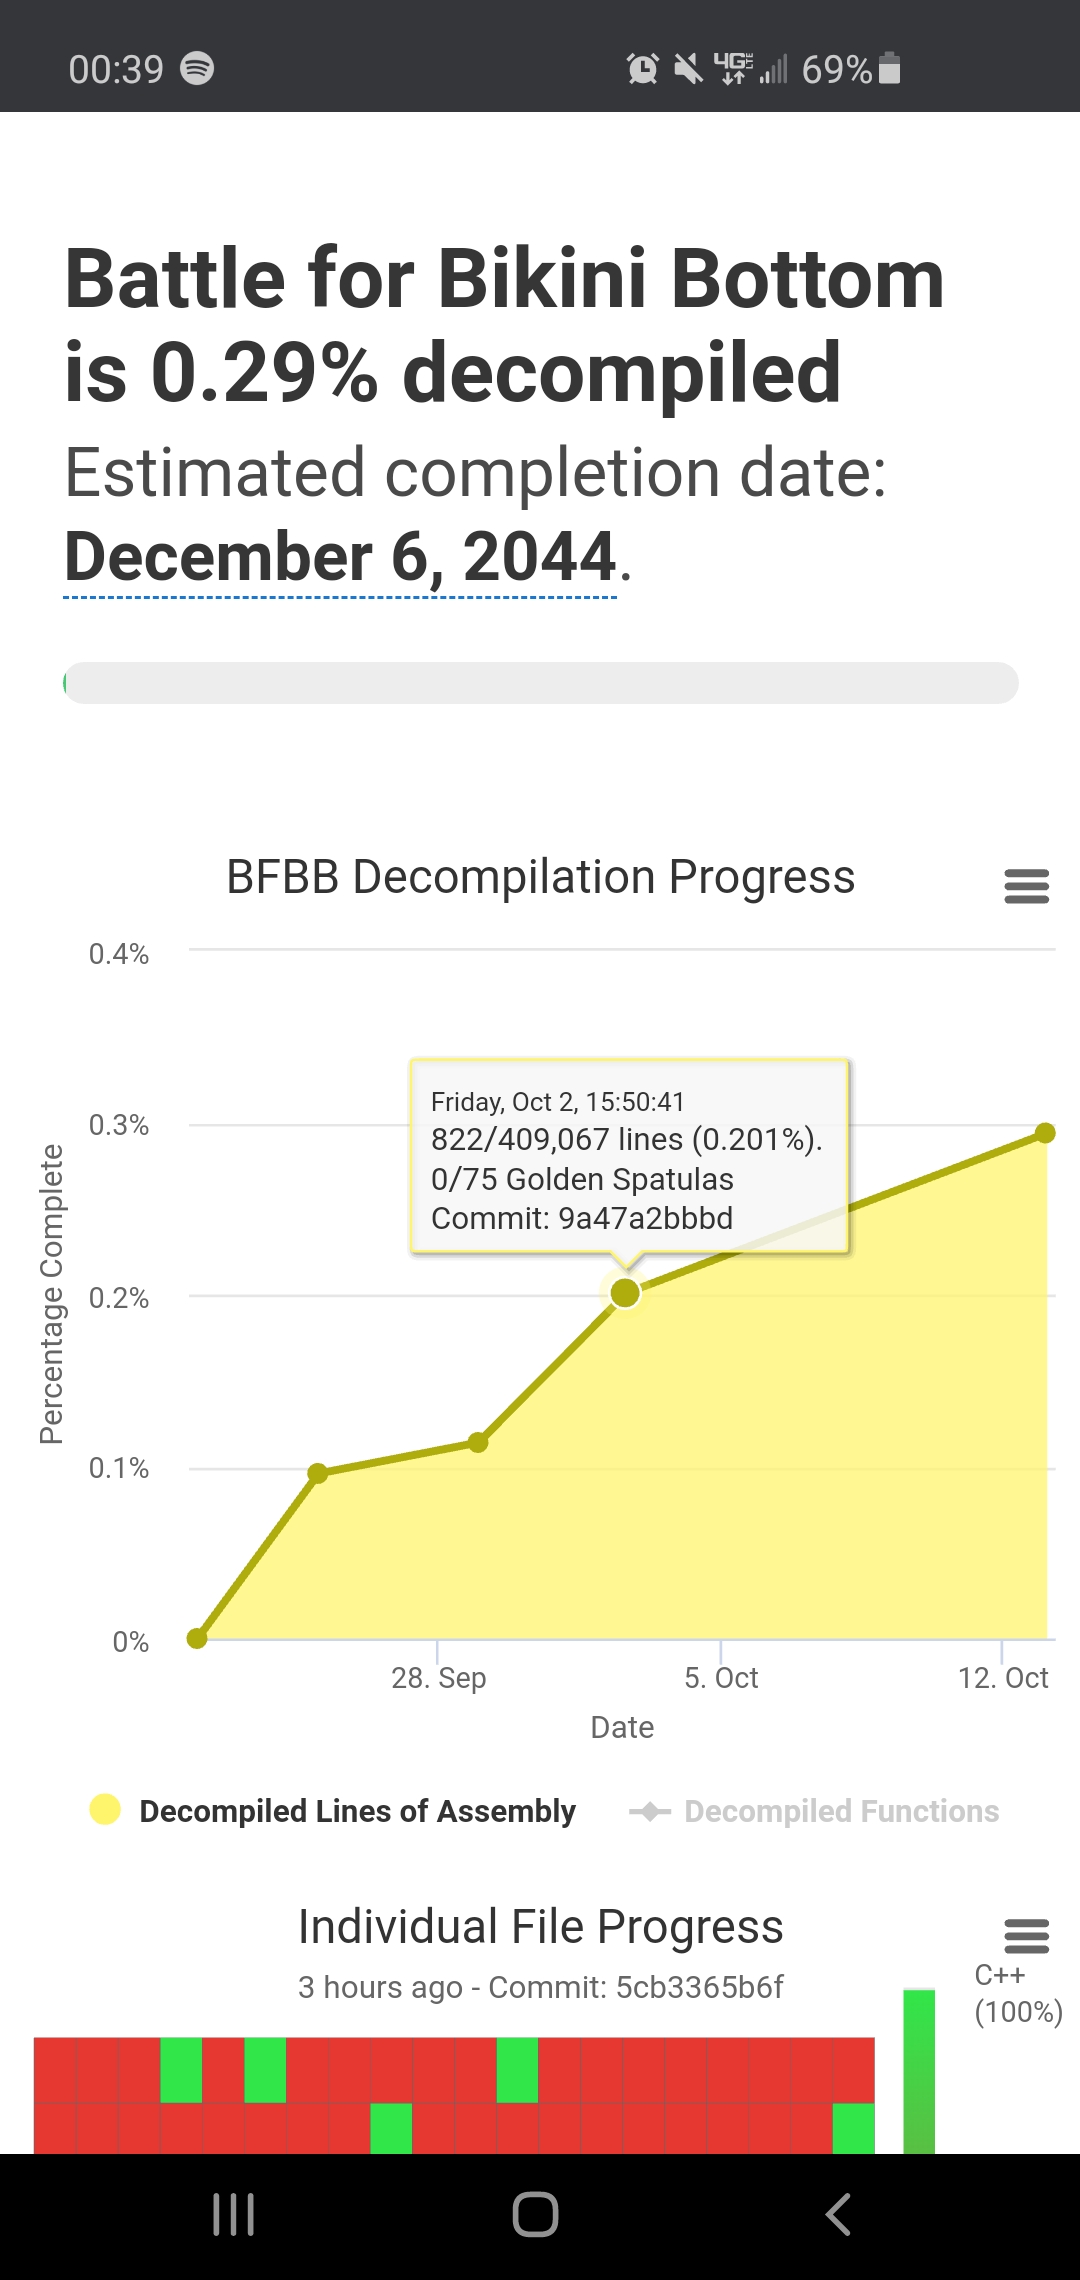
Task: Click the first green file progress cell
Action: click(x=181, y=2070)
